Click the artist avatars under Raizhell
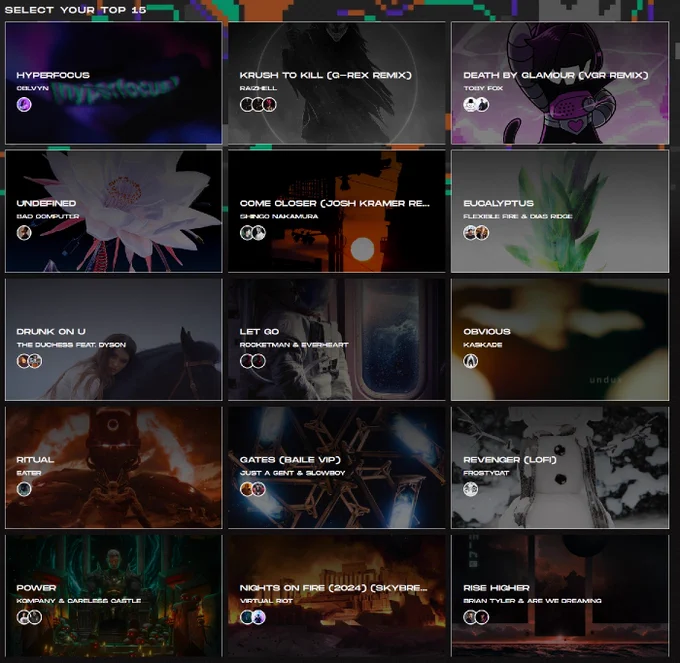This screenshot has height=663, width=680. [258, 105]
